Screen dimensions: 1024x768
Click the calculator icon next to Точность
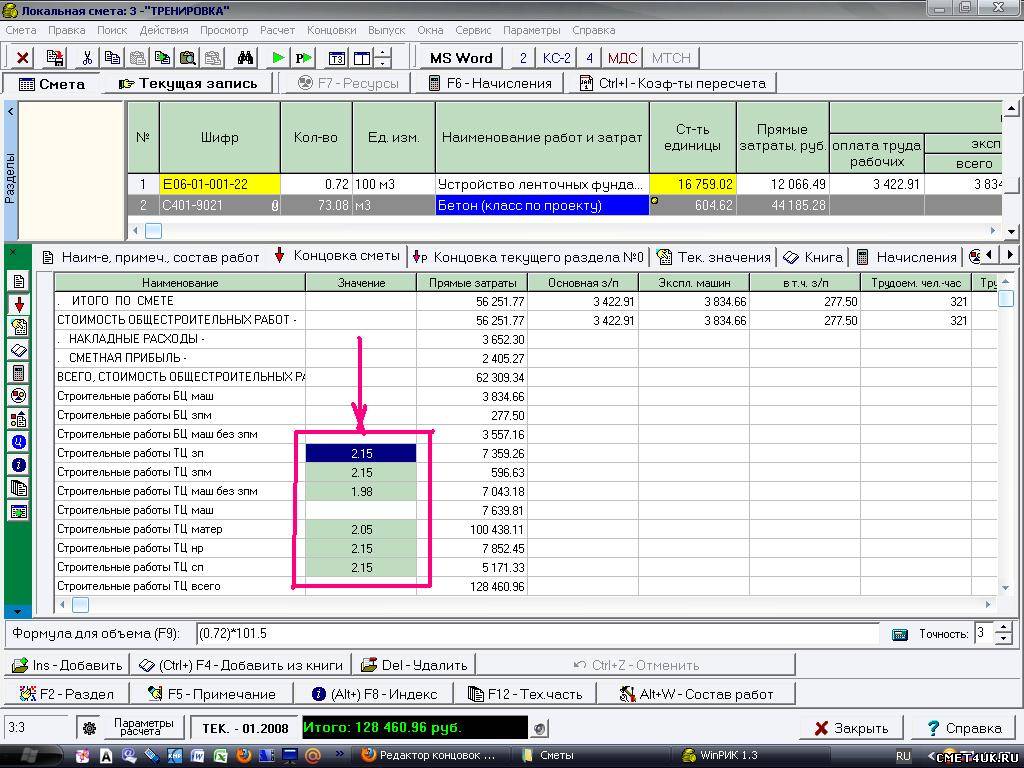[899, 634]
